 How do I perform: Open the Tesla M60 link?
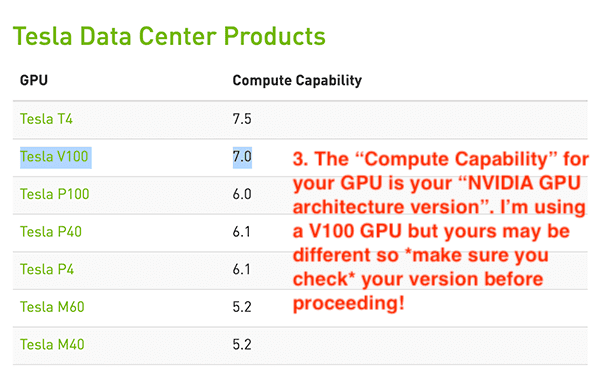click(52, 307)
